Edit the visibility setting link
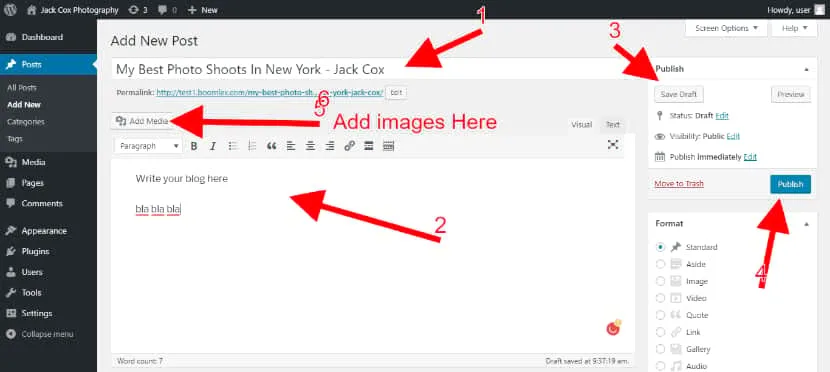 (733, 136)
